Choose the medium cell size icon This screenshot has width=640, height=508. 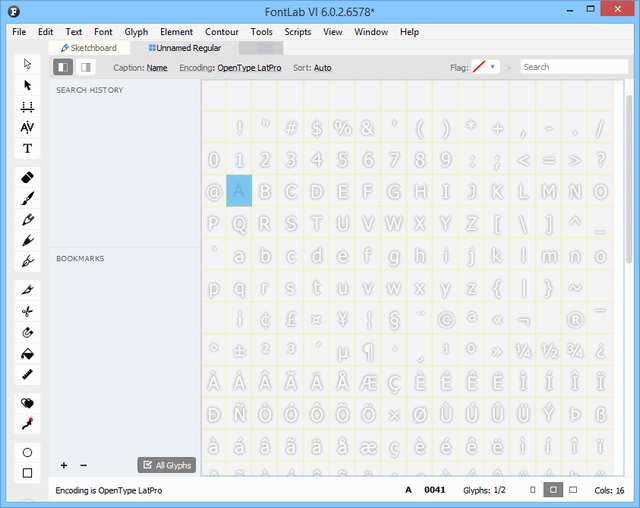click(553, 490)
